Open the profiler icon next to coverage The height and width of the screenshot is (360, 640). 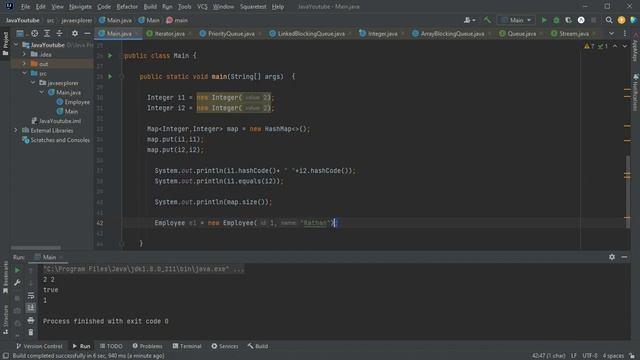(x=581, y=20)
